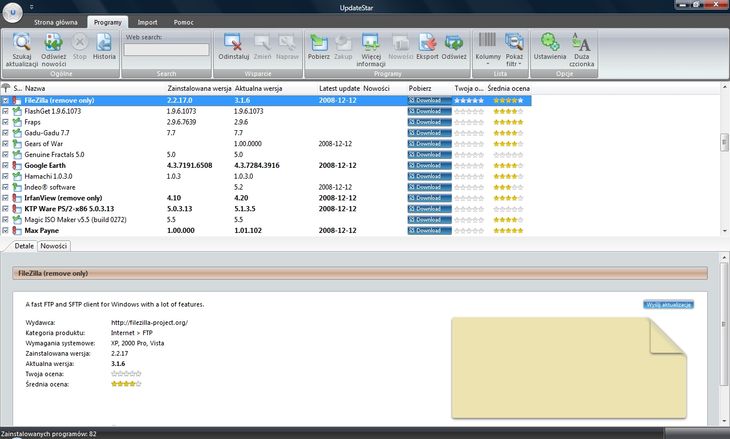Sort by Średnia ocena column header
The image size is (730, 439).
tap(508, 88)
